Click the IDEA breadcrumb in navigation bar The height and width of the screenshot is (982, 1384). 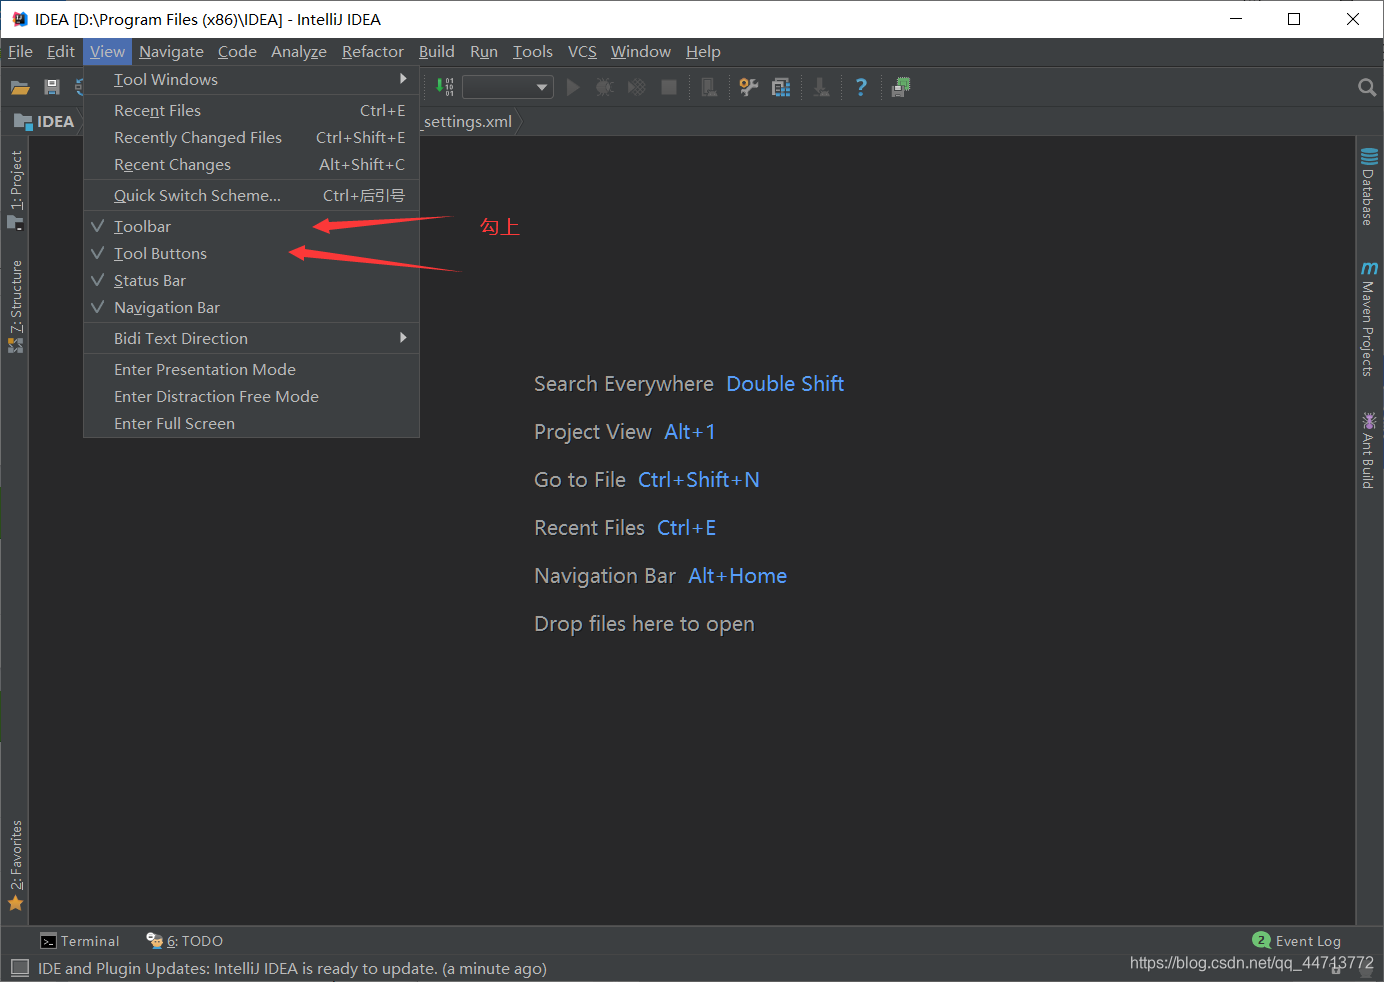coord(45,122)
